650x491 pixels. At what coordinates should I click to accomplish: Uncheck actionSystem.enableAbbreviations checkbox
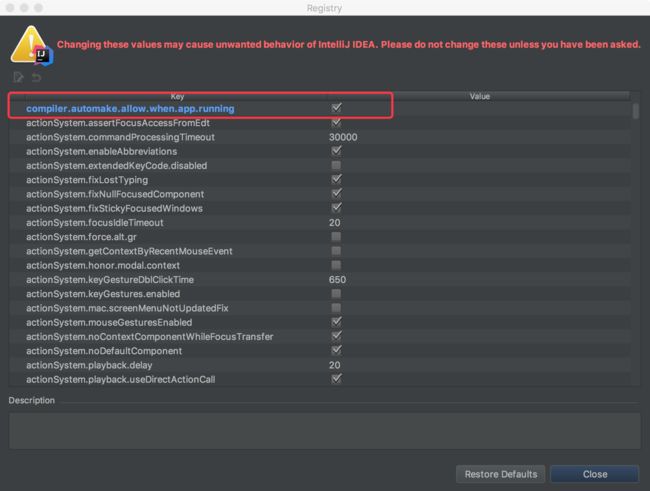tap(336, 151)
